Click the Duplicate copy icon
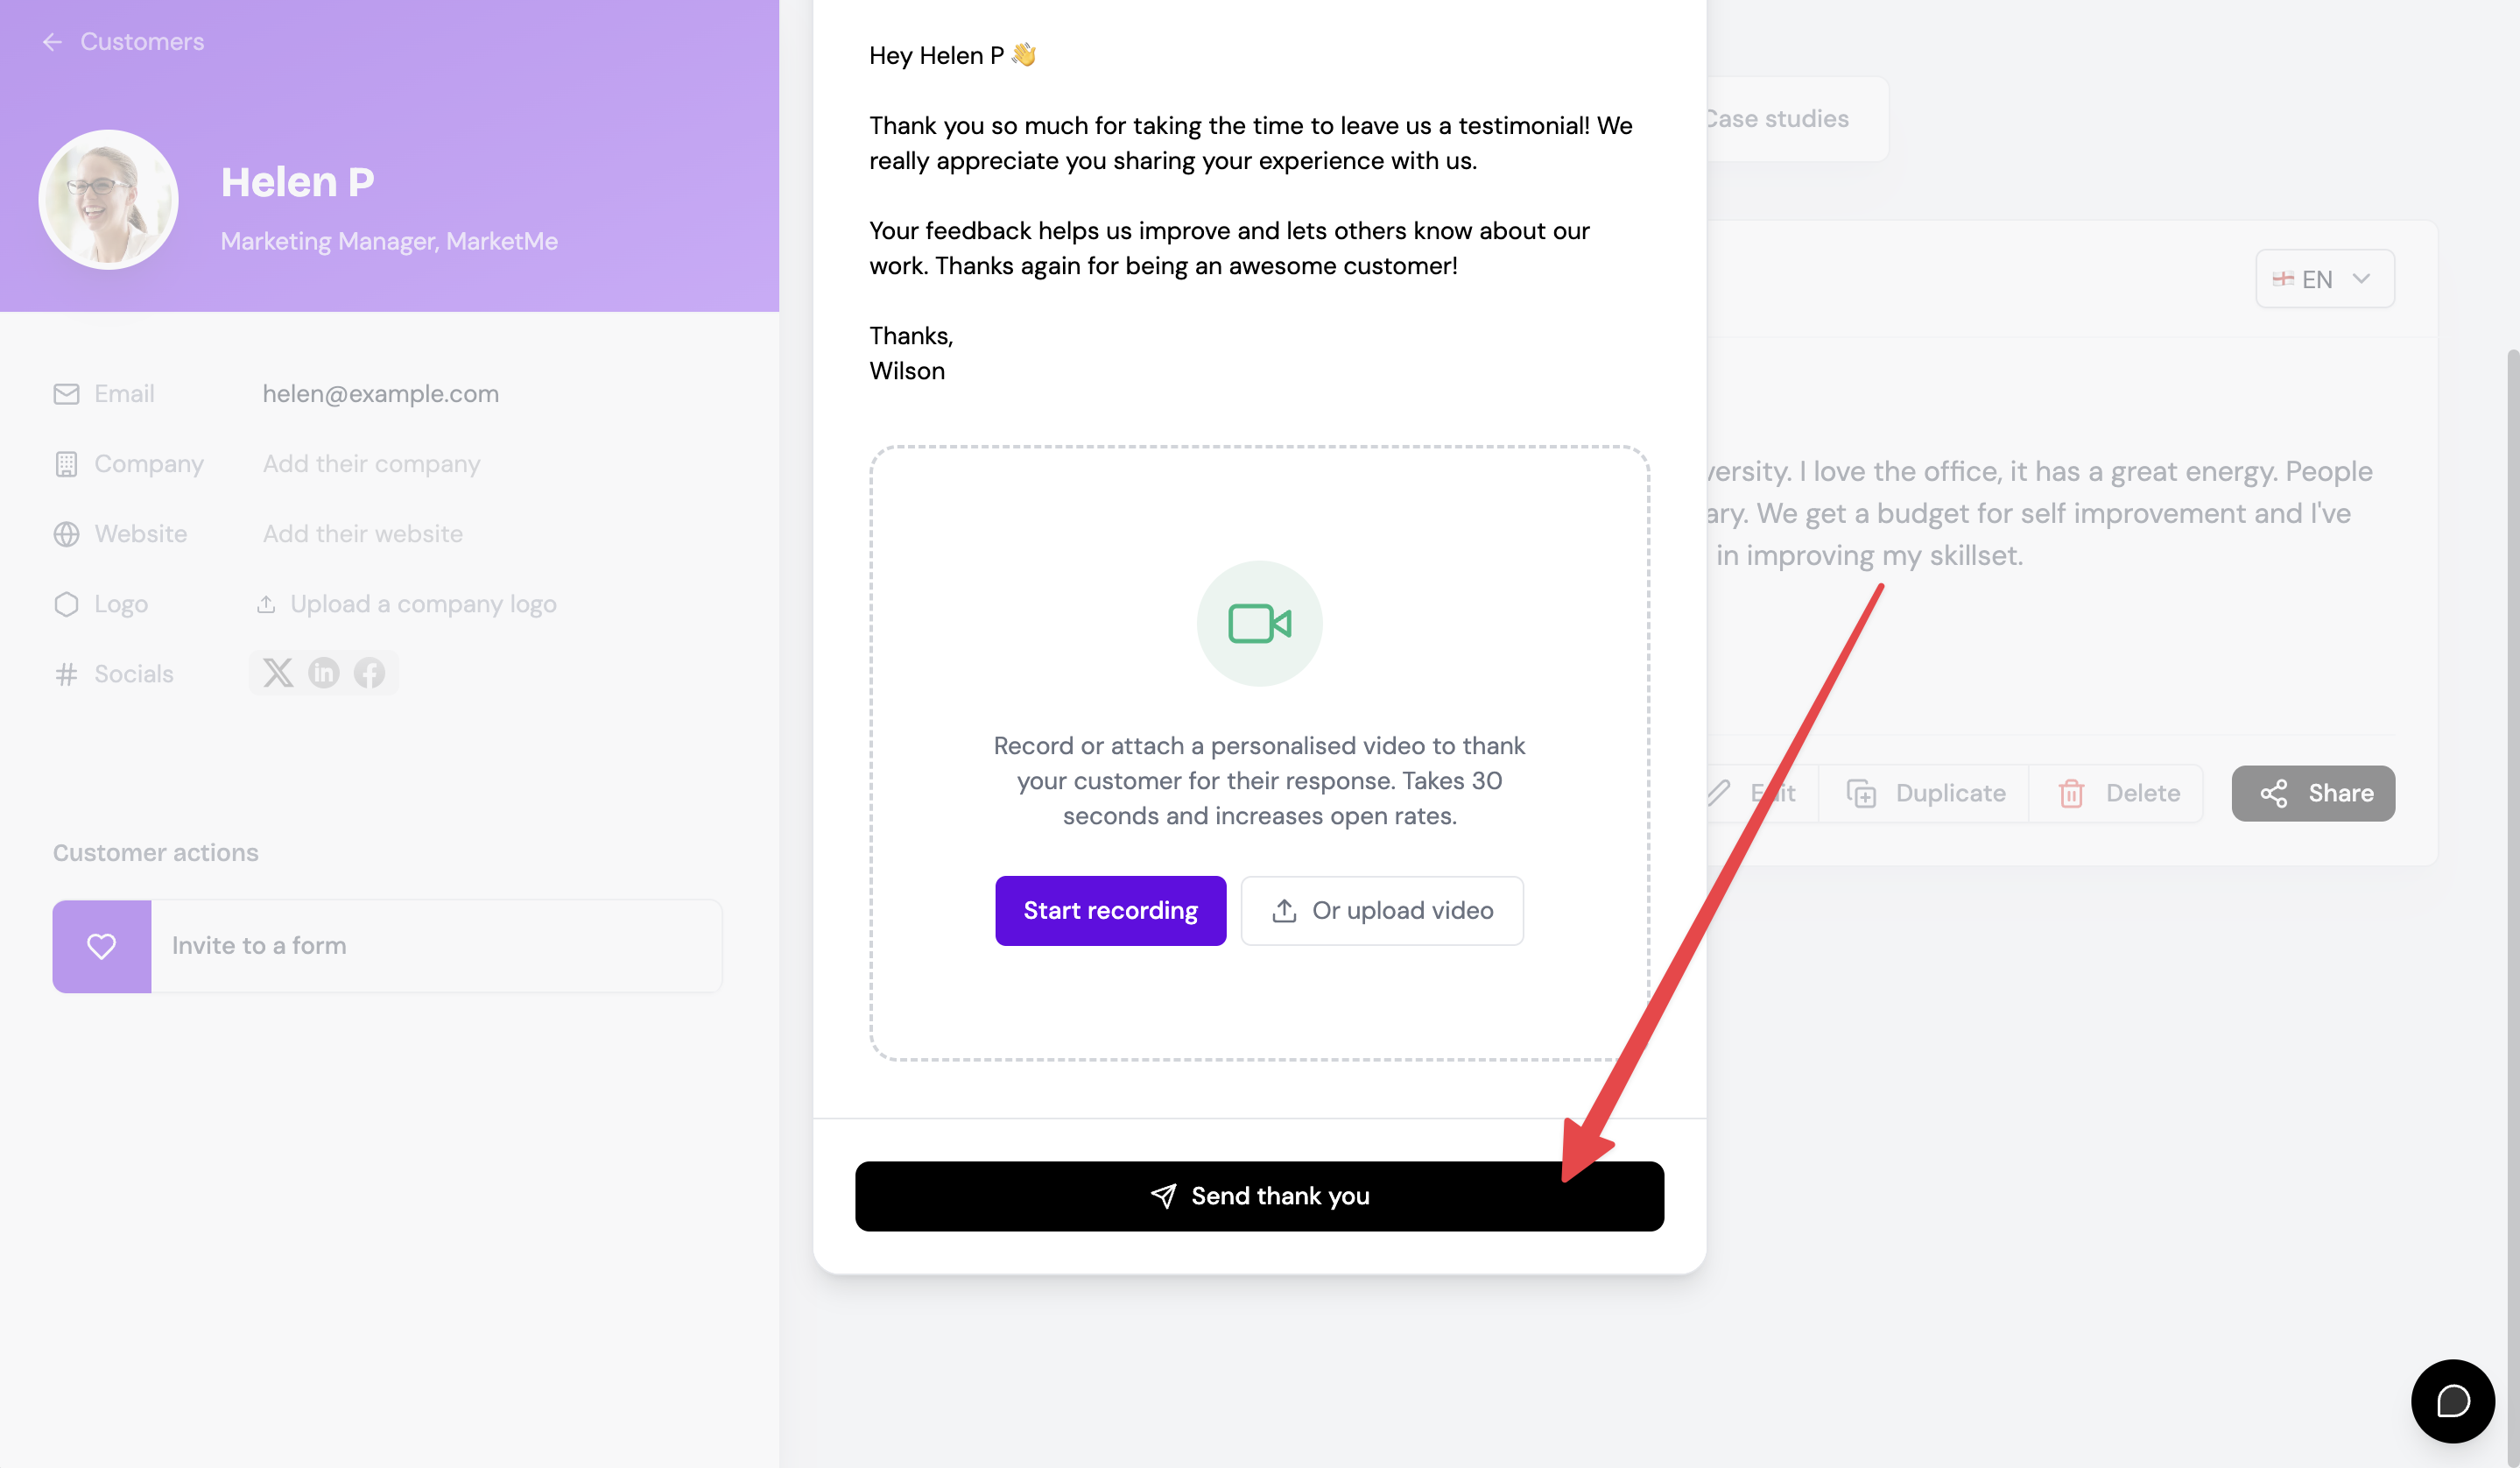The width and height of the screenshot is (2520, 1468). (x=1861, y=794)
